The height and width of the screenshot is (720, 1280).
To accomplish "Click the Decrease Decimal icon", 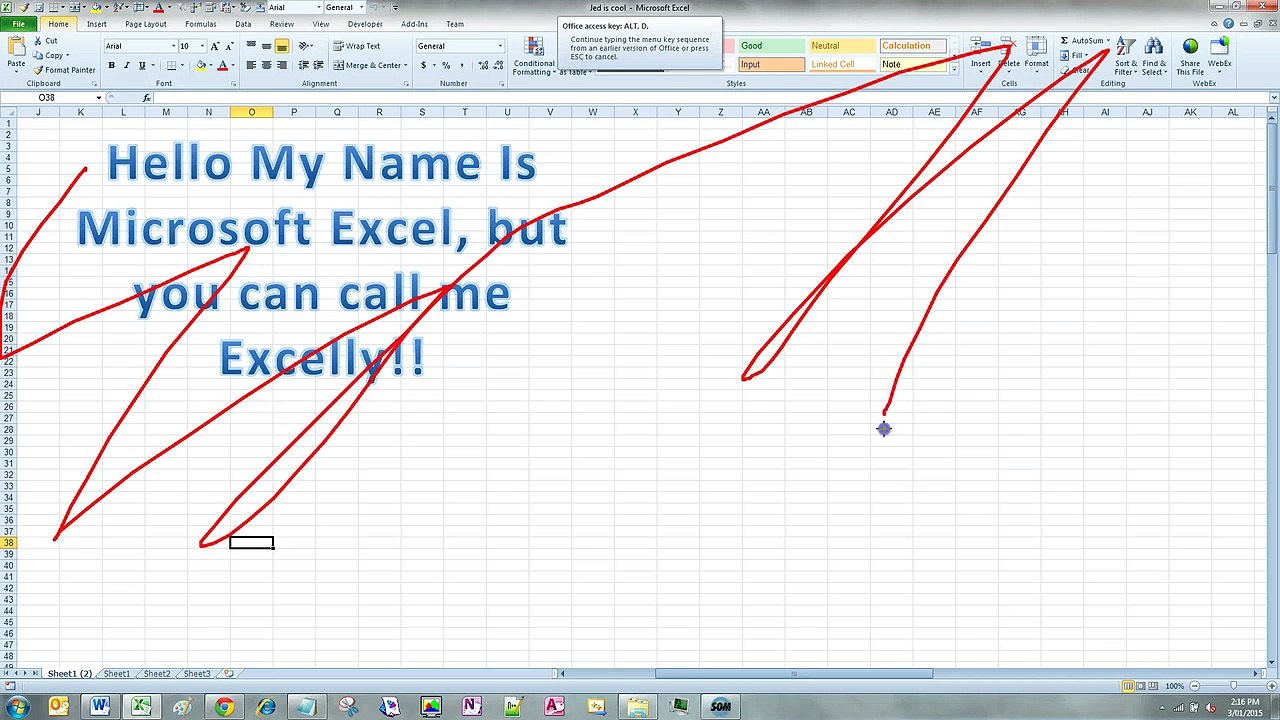I will pos(499,65).
